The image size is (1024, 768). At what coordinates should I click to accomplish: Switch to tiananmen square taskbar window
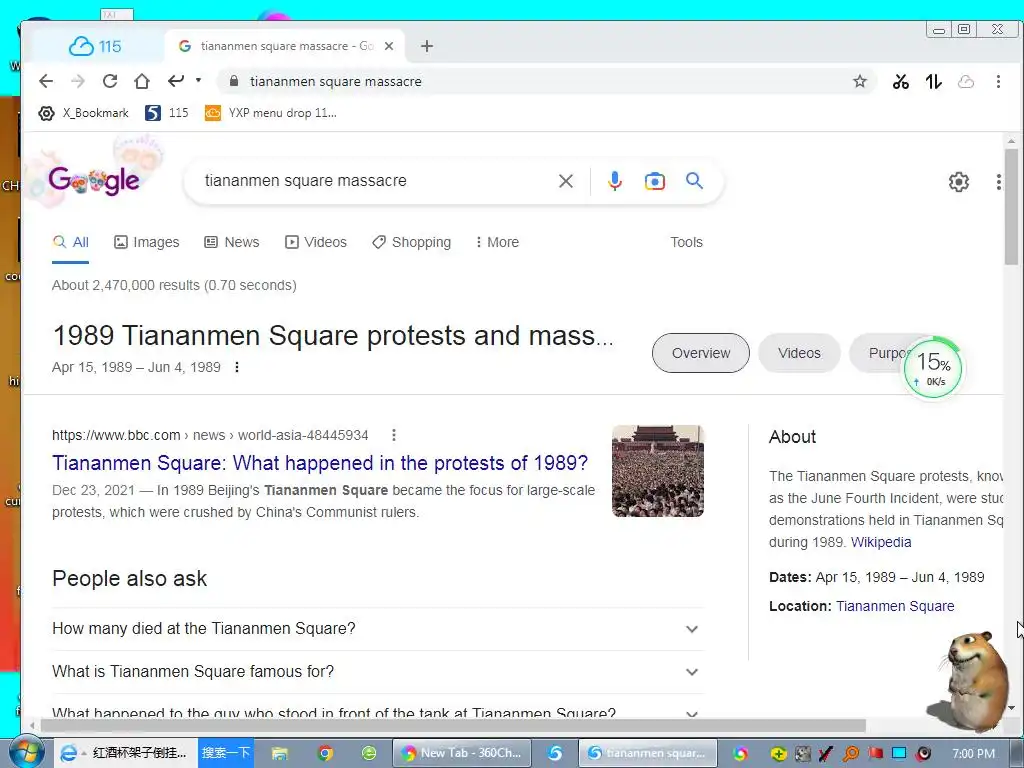pos(648,753)
